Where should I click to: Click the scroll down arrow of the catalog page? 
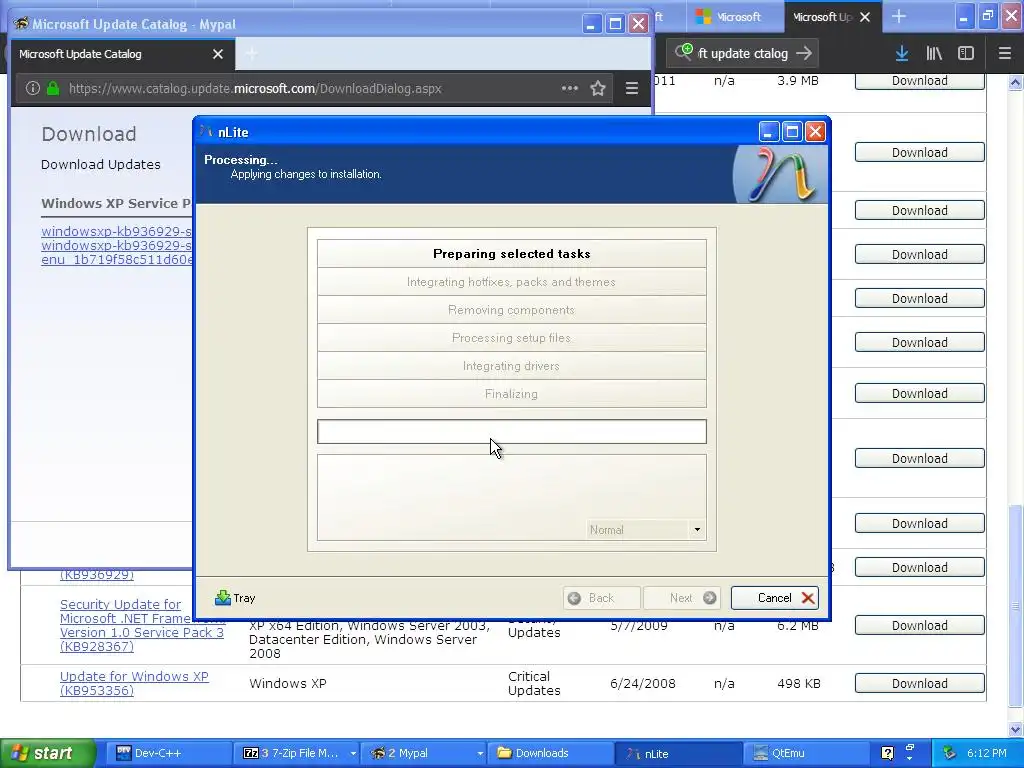click(x=1015, y=729)
